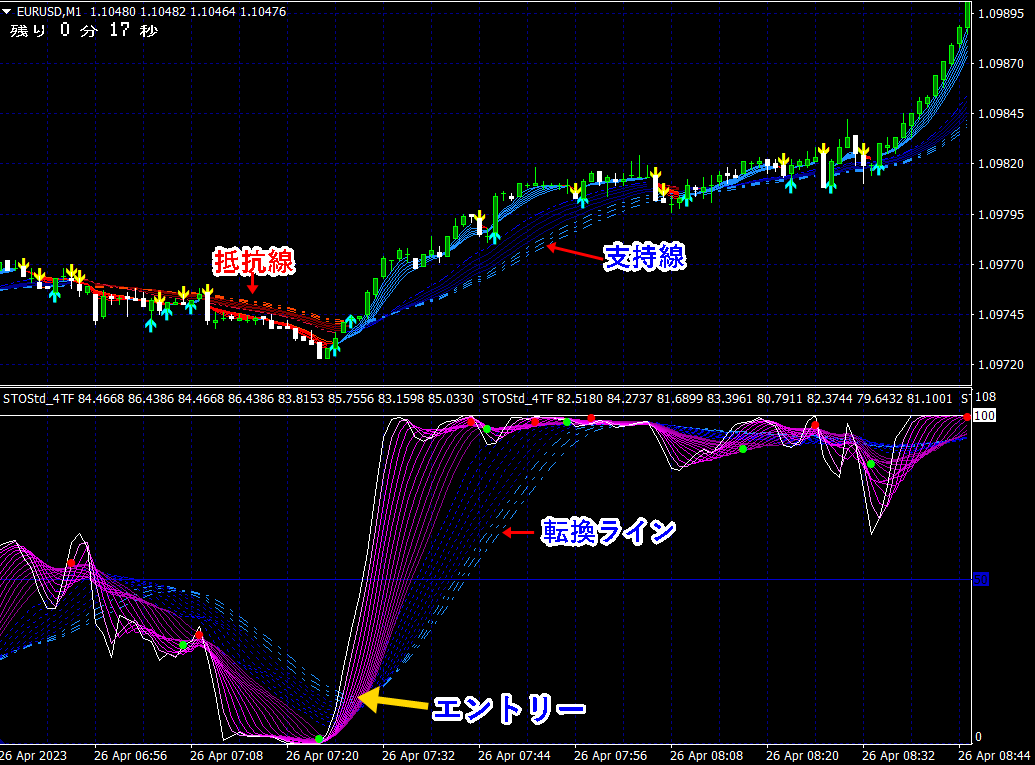Click the 1.09870 price scale label
Image resolution: width=1035 pixels, height=765 pixels.
tap(1001, 64)
